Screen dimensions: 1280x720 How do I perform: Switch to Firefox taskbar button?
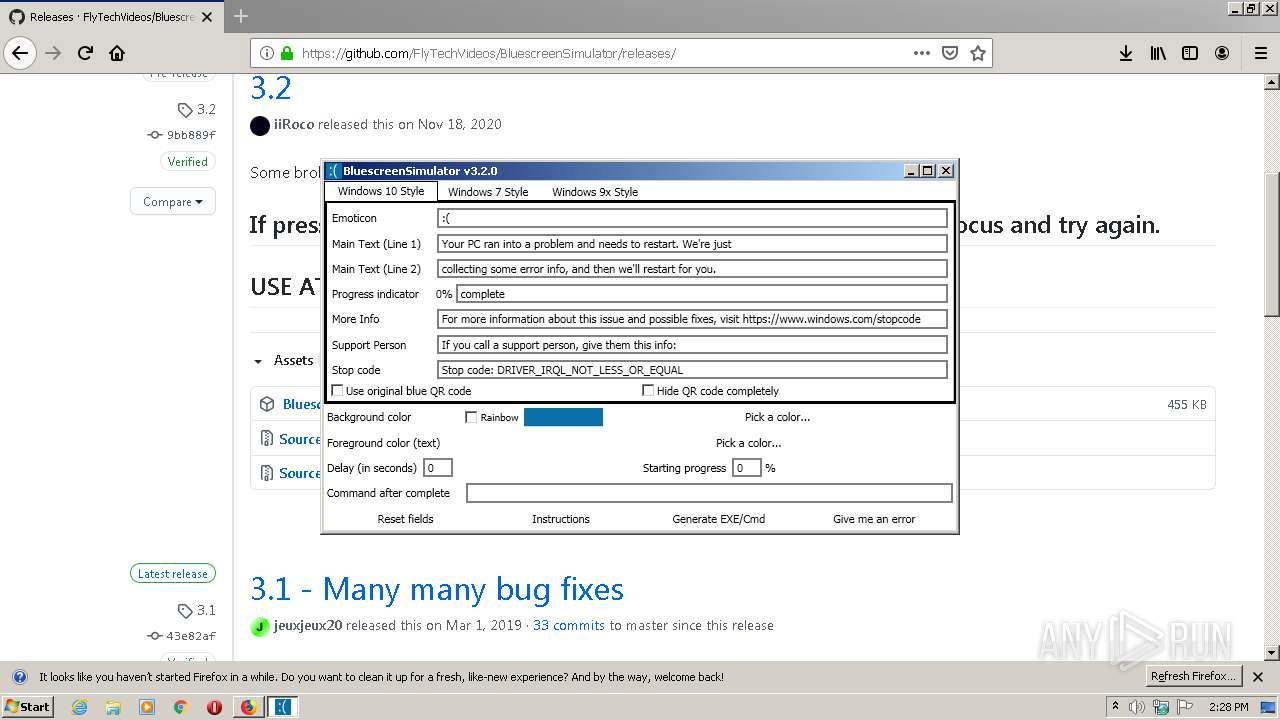pos(248,707)
